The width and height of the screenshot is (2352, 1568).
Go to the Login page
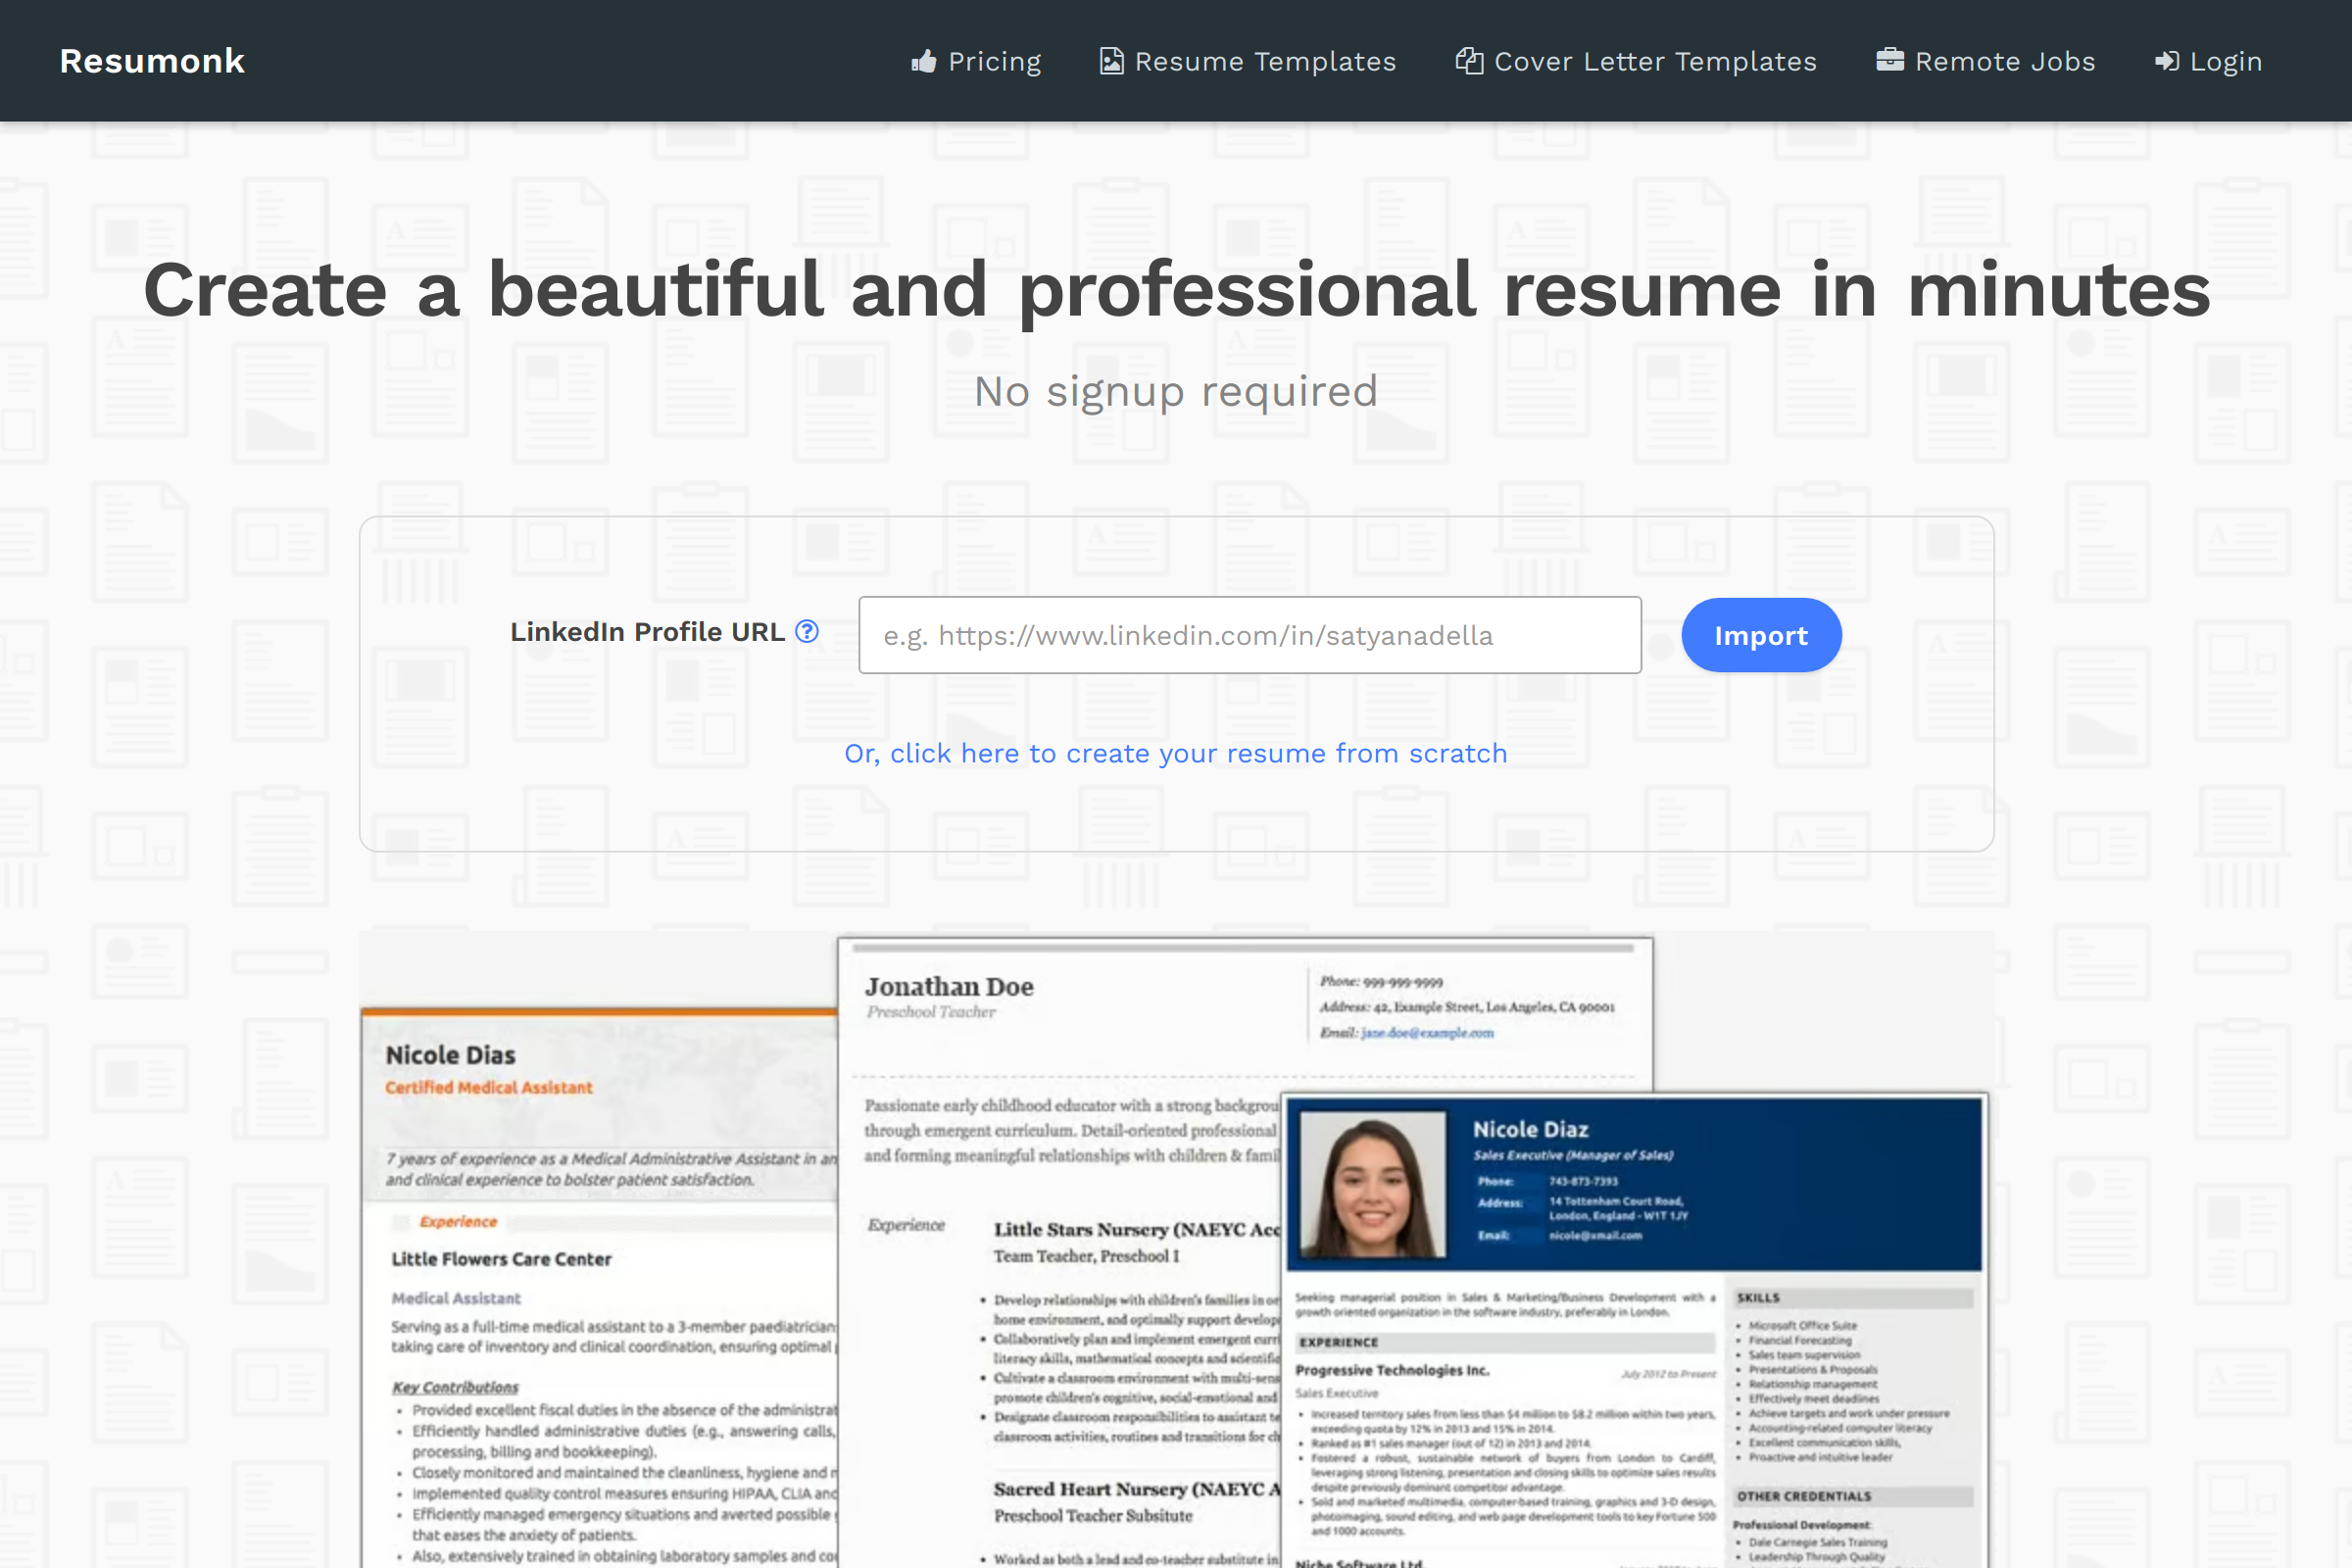(2224, 61)
